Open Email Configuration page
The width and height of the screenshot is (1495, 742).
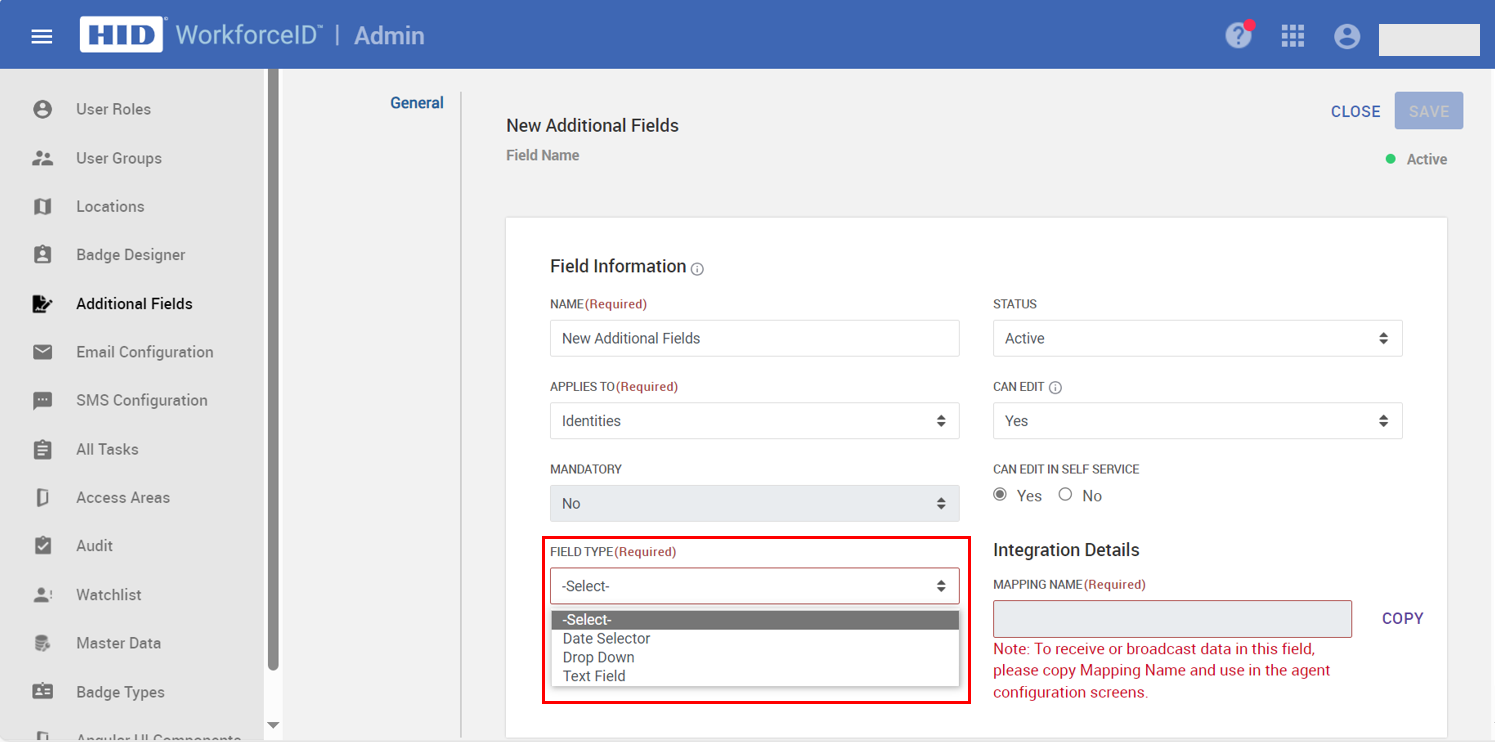(x=145, y=352)
